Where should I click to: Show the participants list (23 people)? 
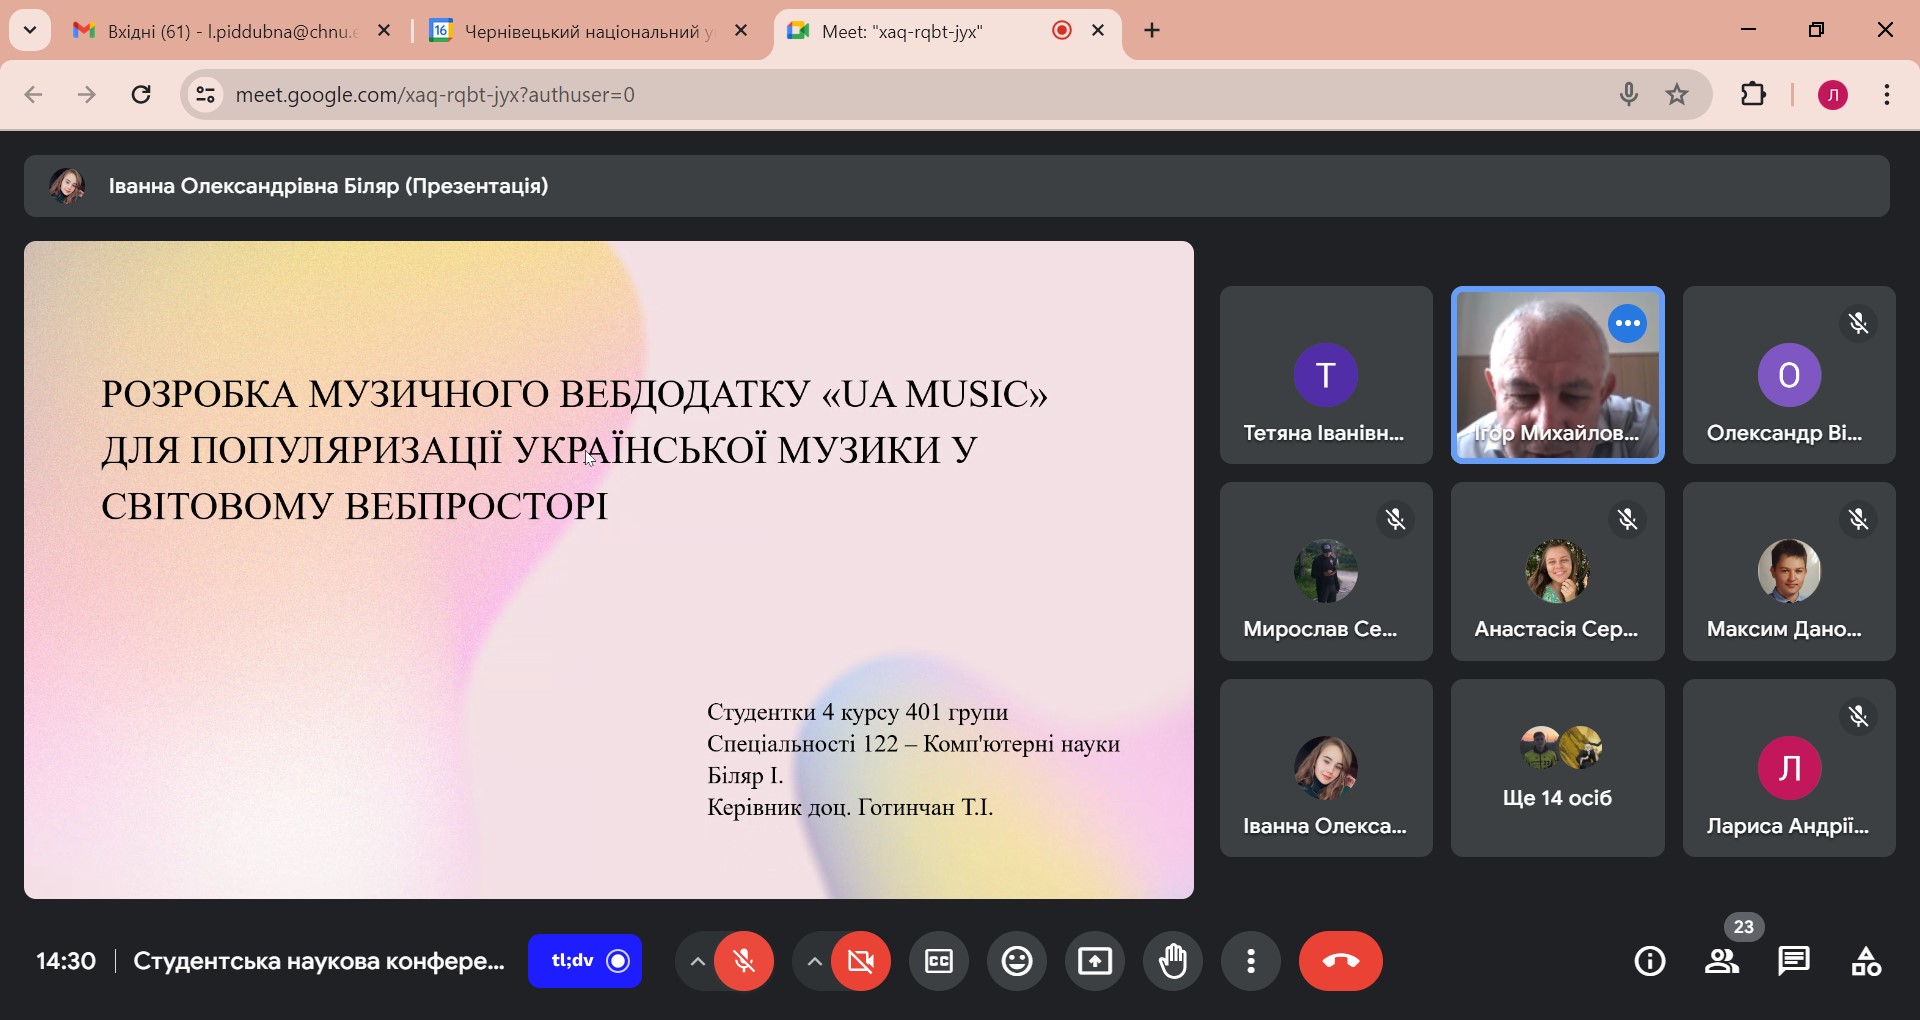(1723, 962)
